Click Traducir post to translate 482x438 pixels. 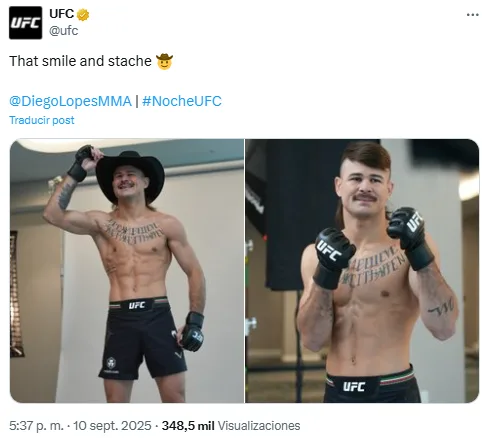(x=42, y=120)
